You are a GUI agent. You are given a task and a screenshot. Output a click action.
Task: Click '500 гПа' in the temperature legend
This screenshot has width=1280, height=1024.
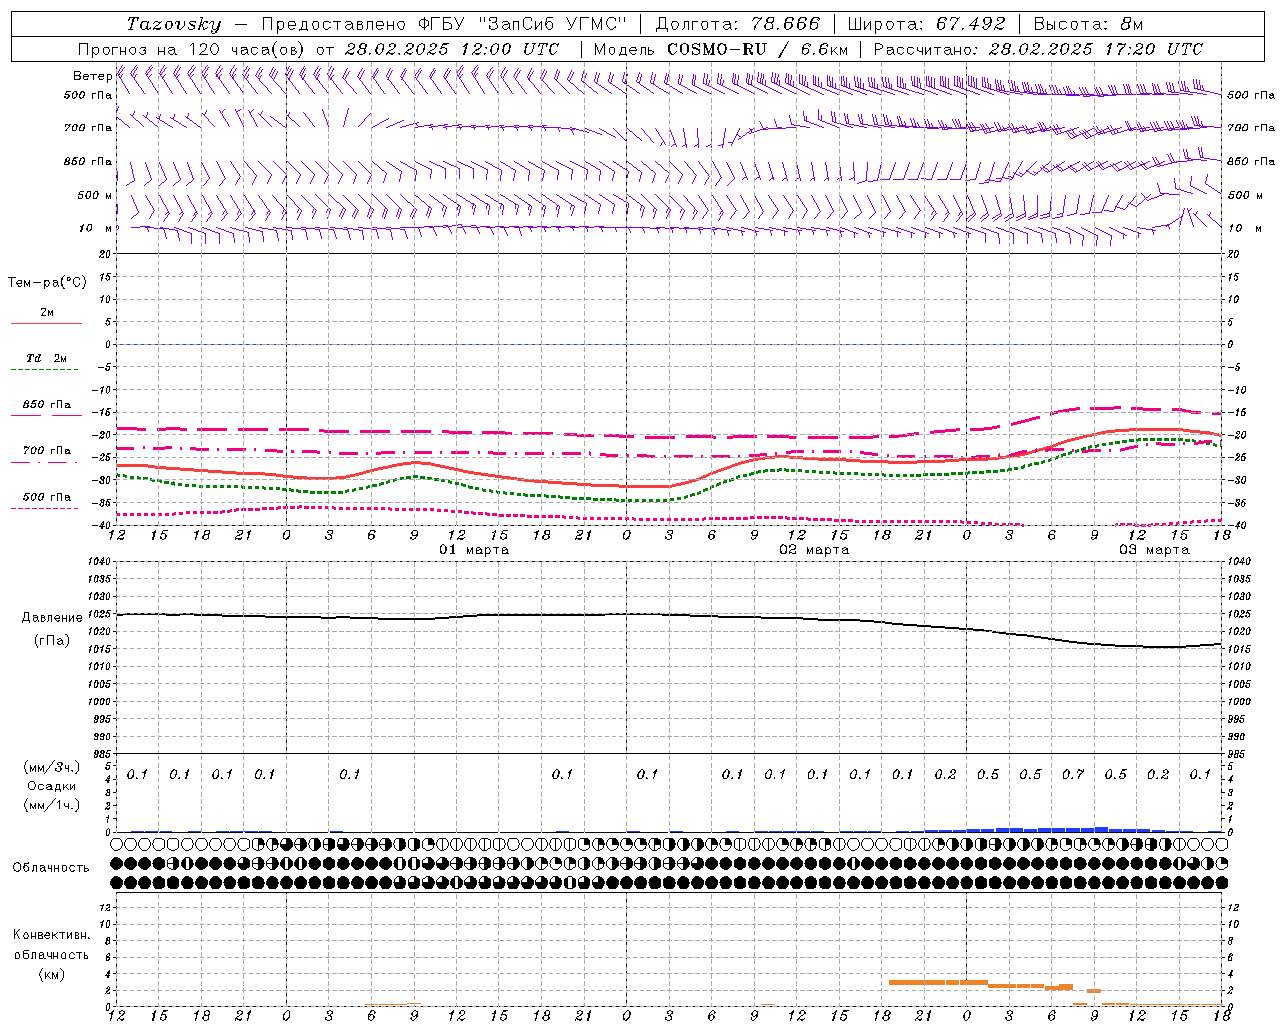[x=47, y=497]
